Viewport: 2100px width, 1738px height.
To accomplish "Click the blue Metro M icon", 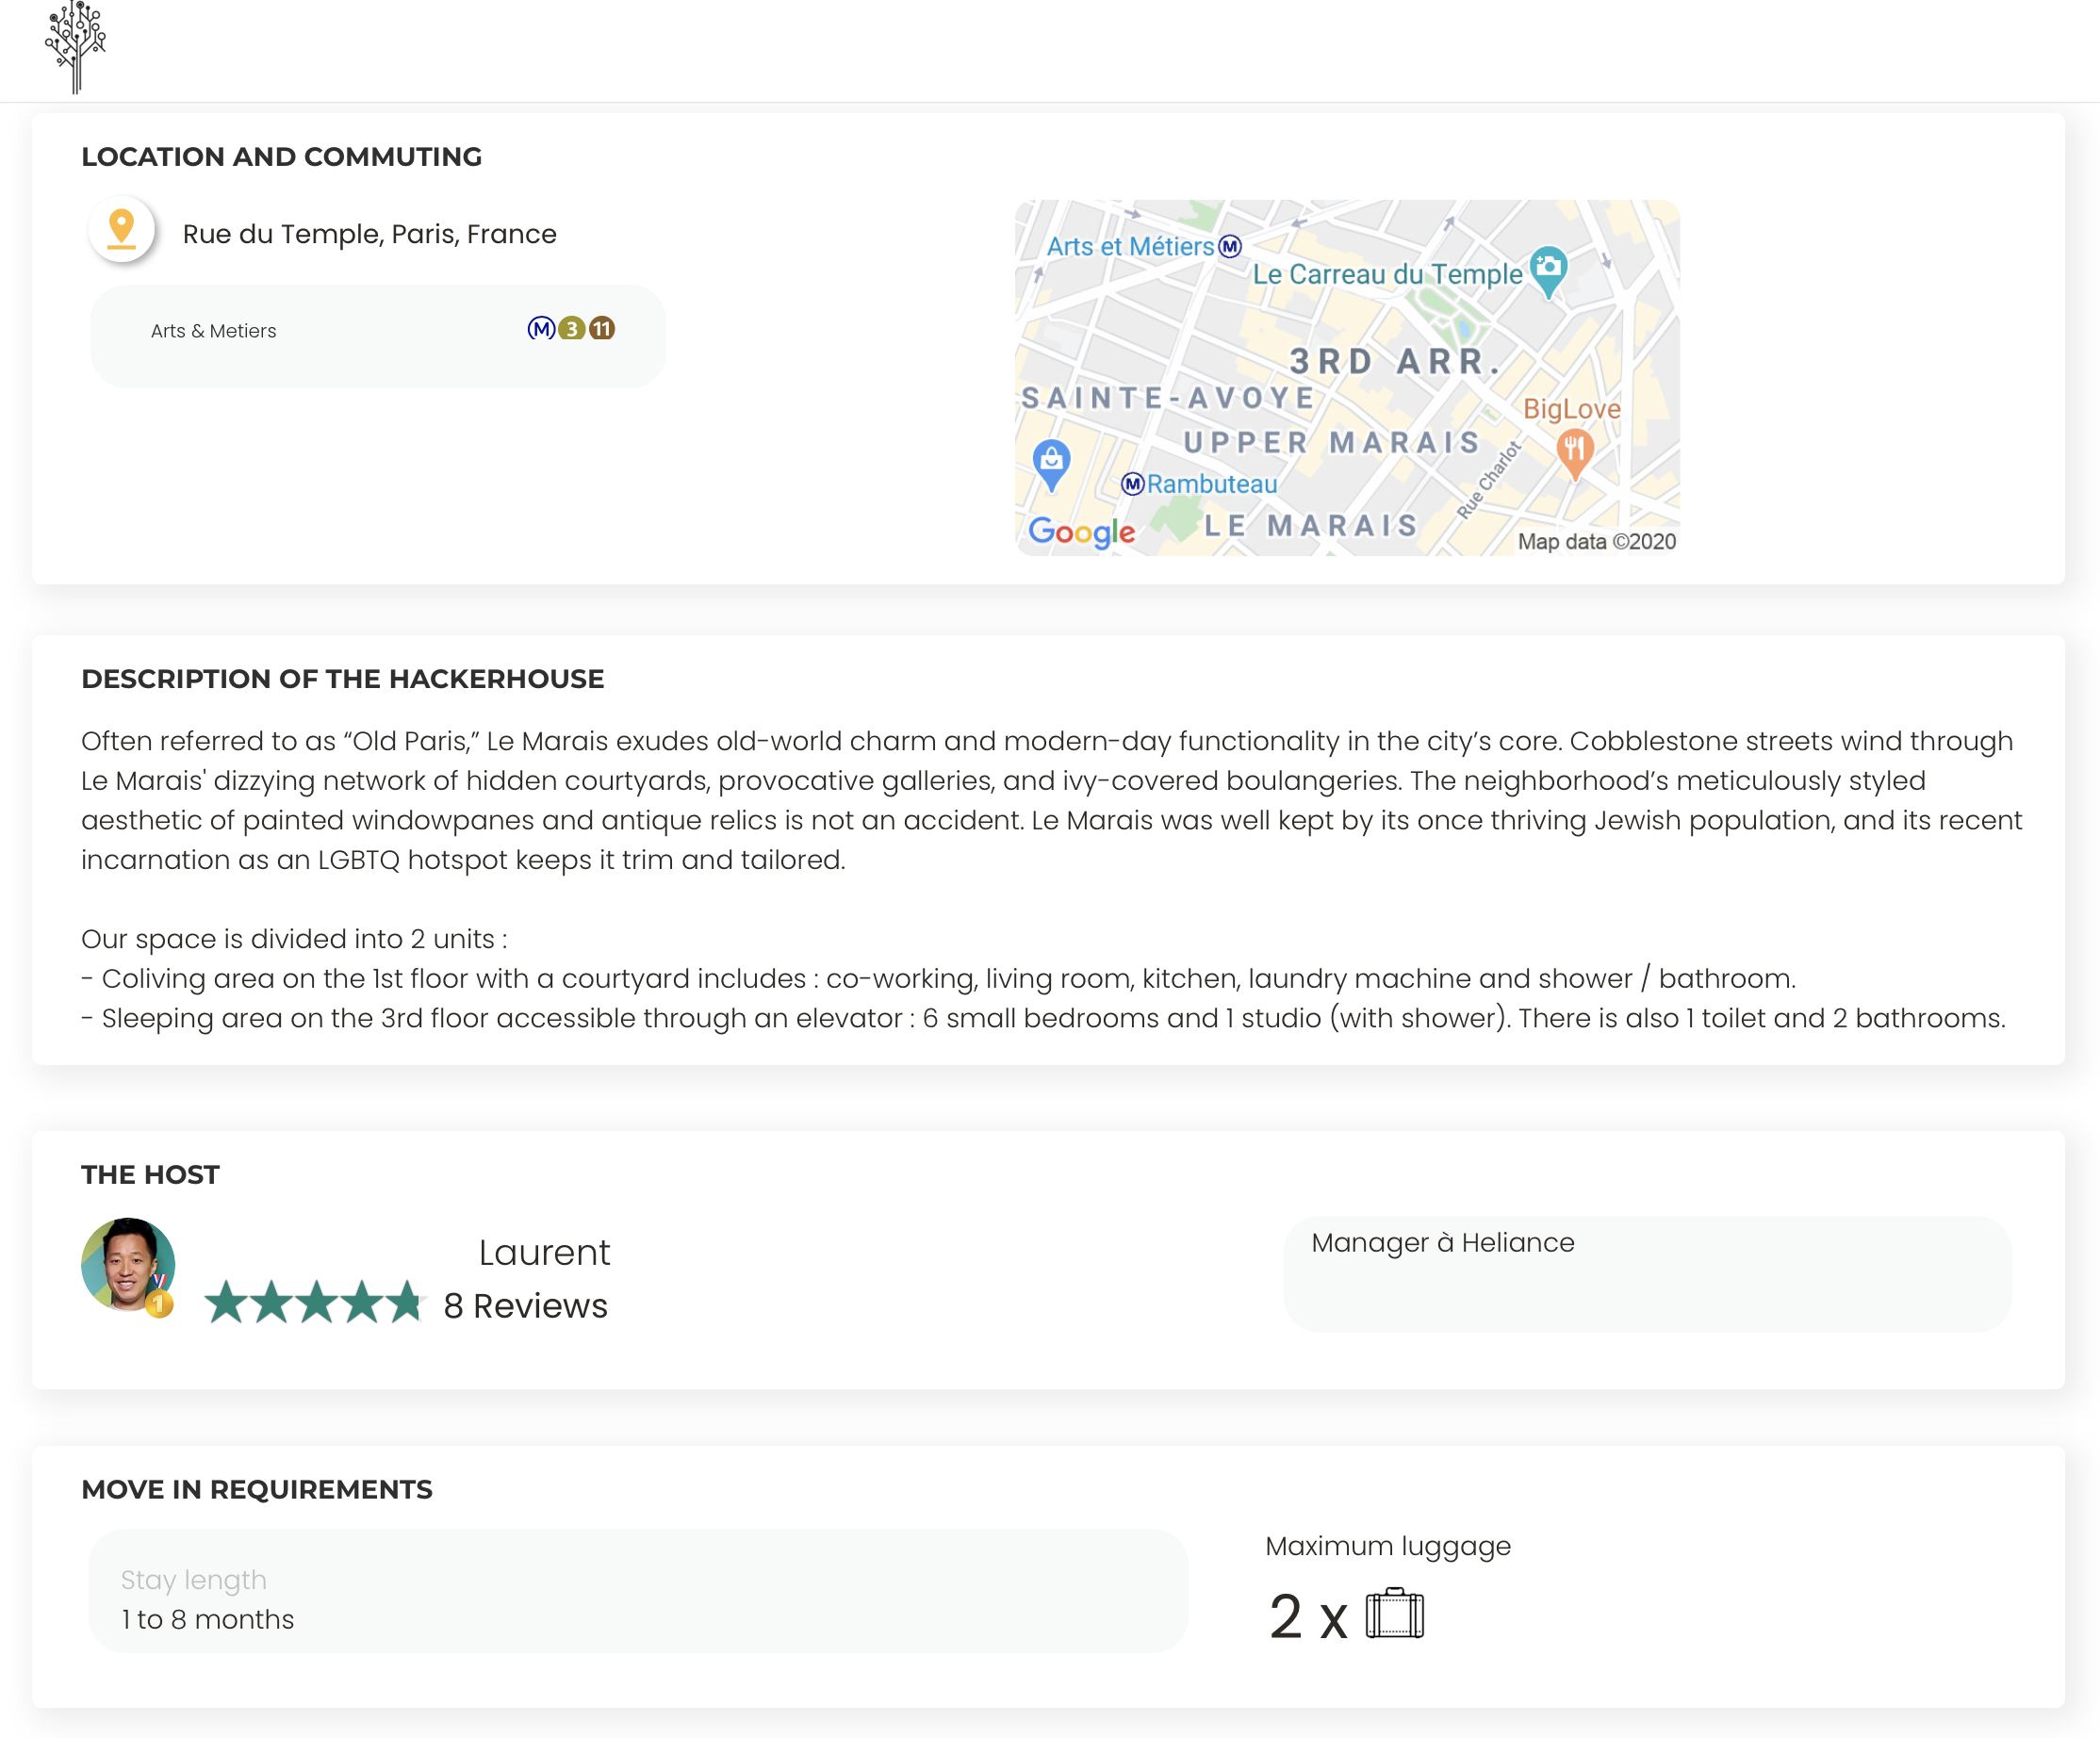I will [541, 329].
